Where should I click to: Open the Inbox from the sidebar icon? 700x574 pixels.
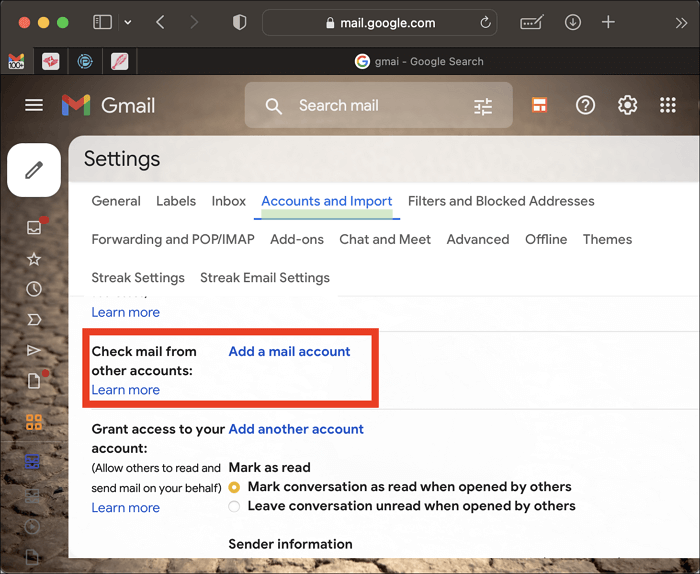[34, 228]
